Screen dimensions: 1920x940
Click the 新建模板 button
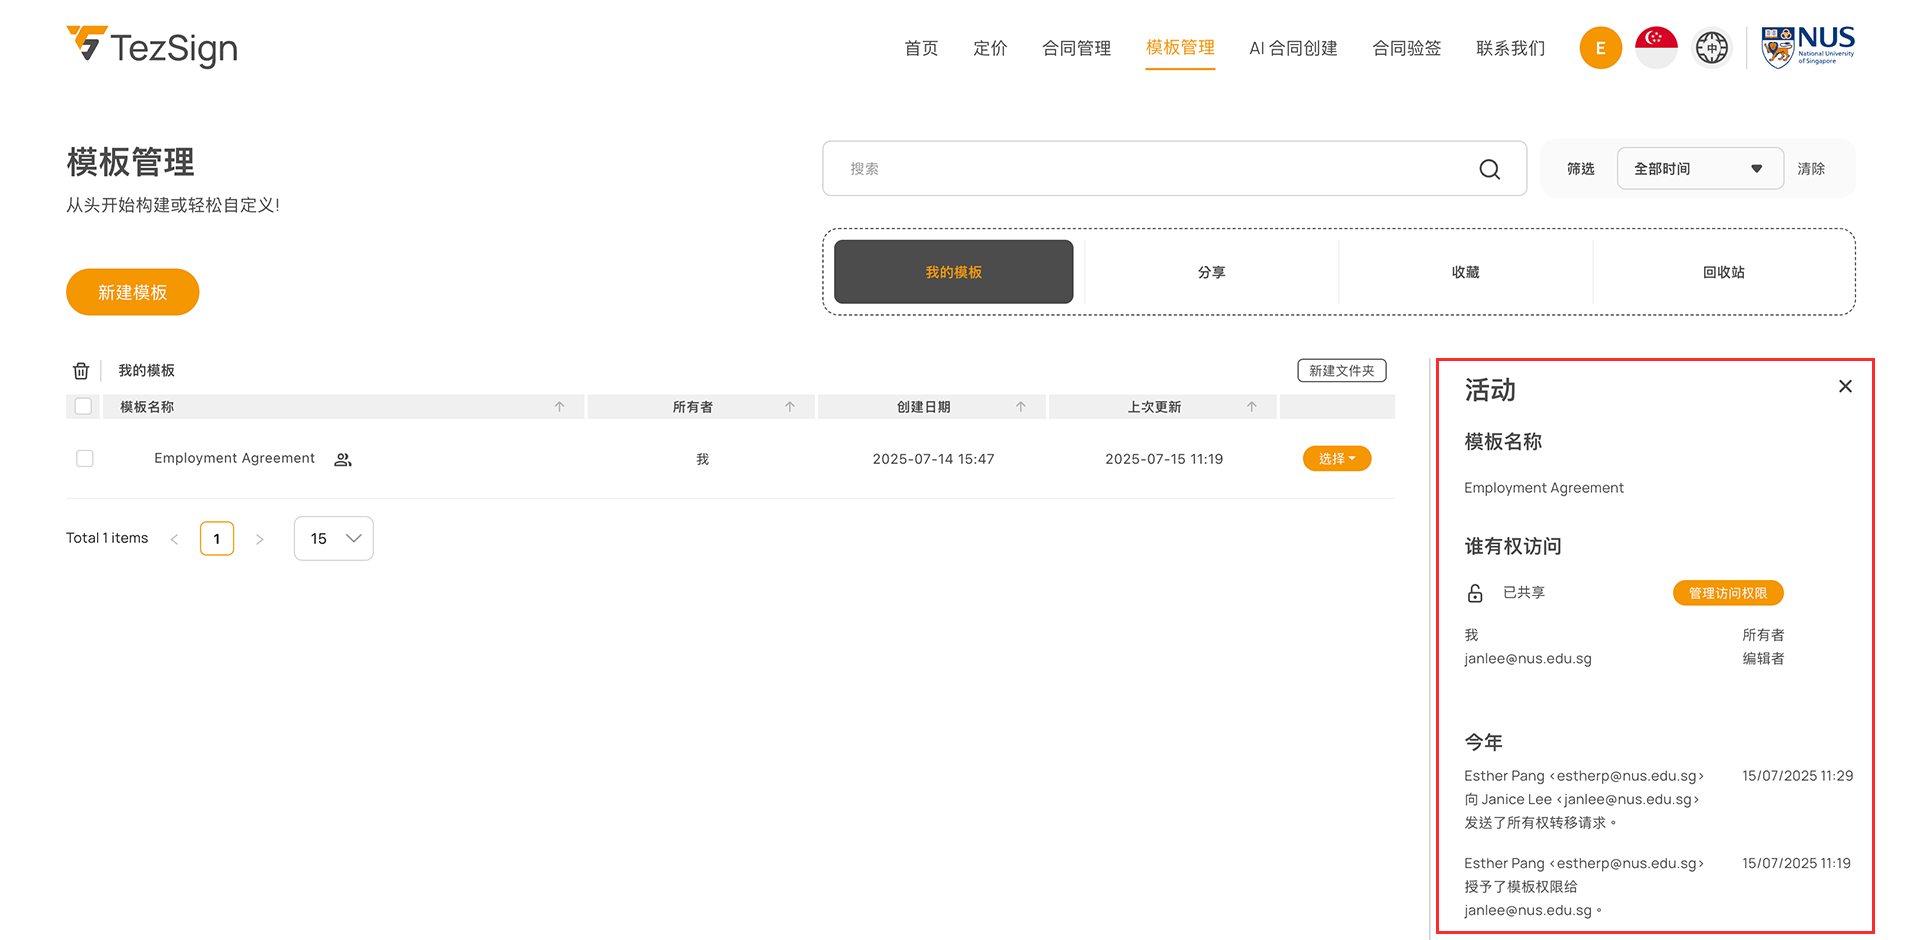[133, 292]
